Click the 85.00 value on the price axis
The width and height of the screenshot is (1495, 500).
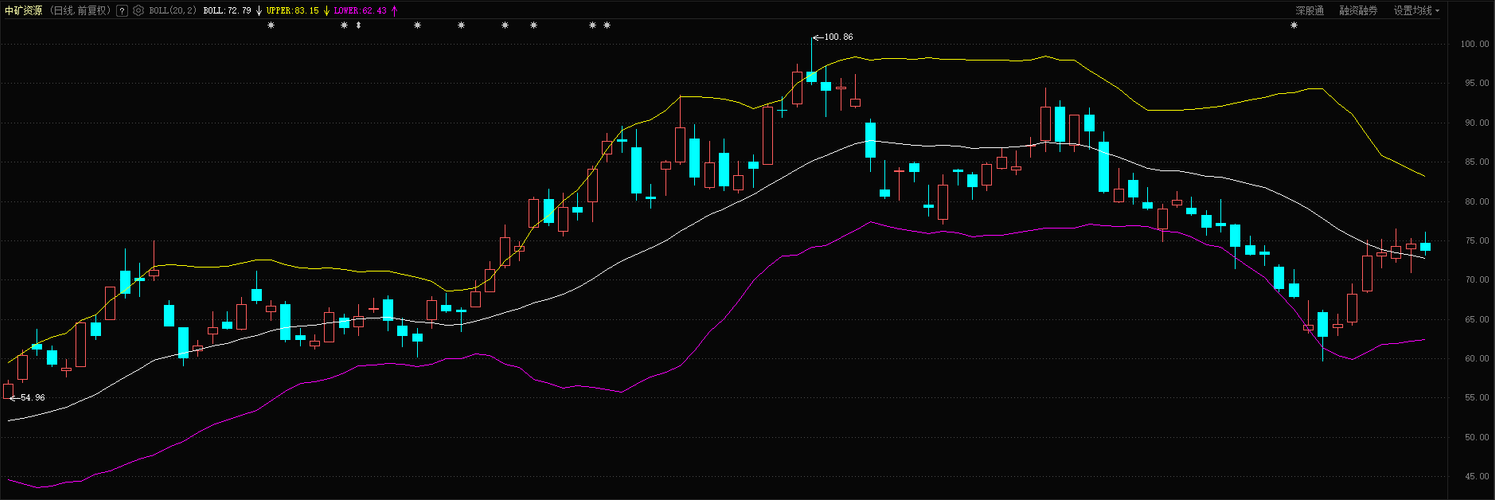click(x=1477, y=162)
